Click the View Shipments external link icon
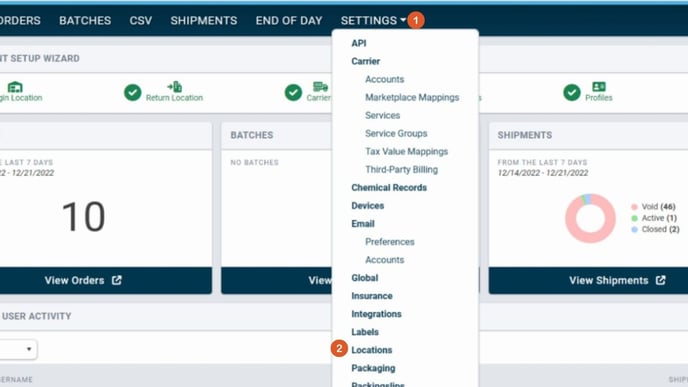The height and width of the screenshot is (387, 688). click(661, 280)
